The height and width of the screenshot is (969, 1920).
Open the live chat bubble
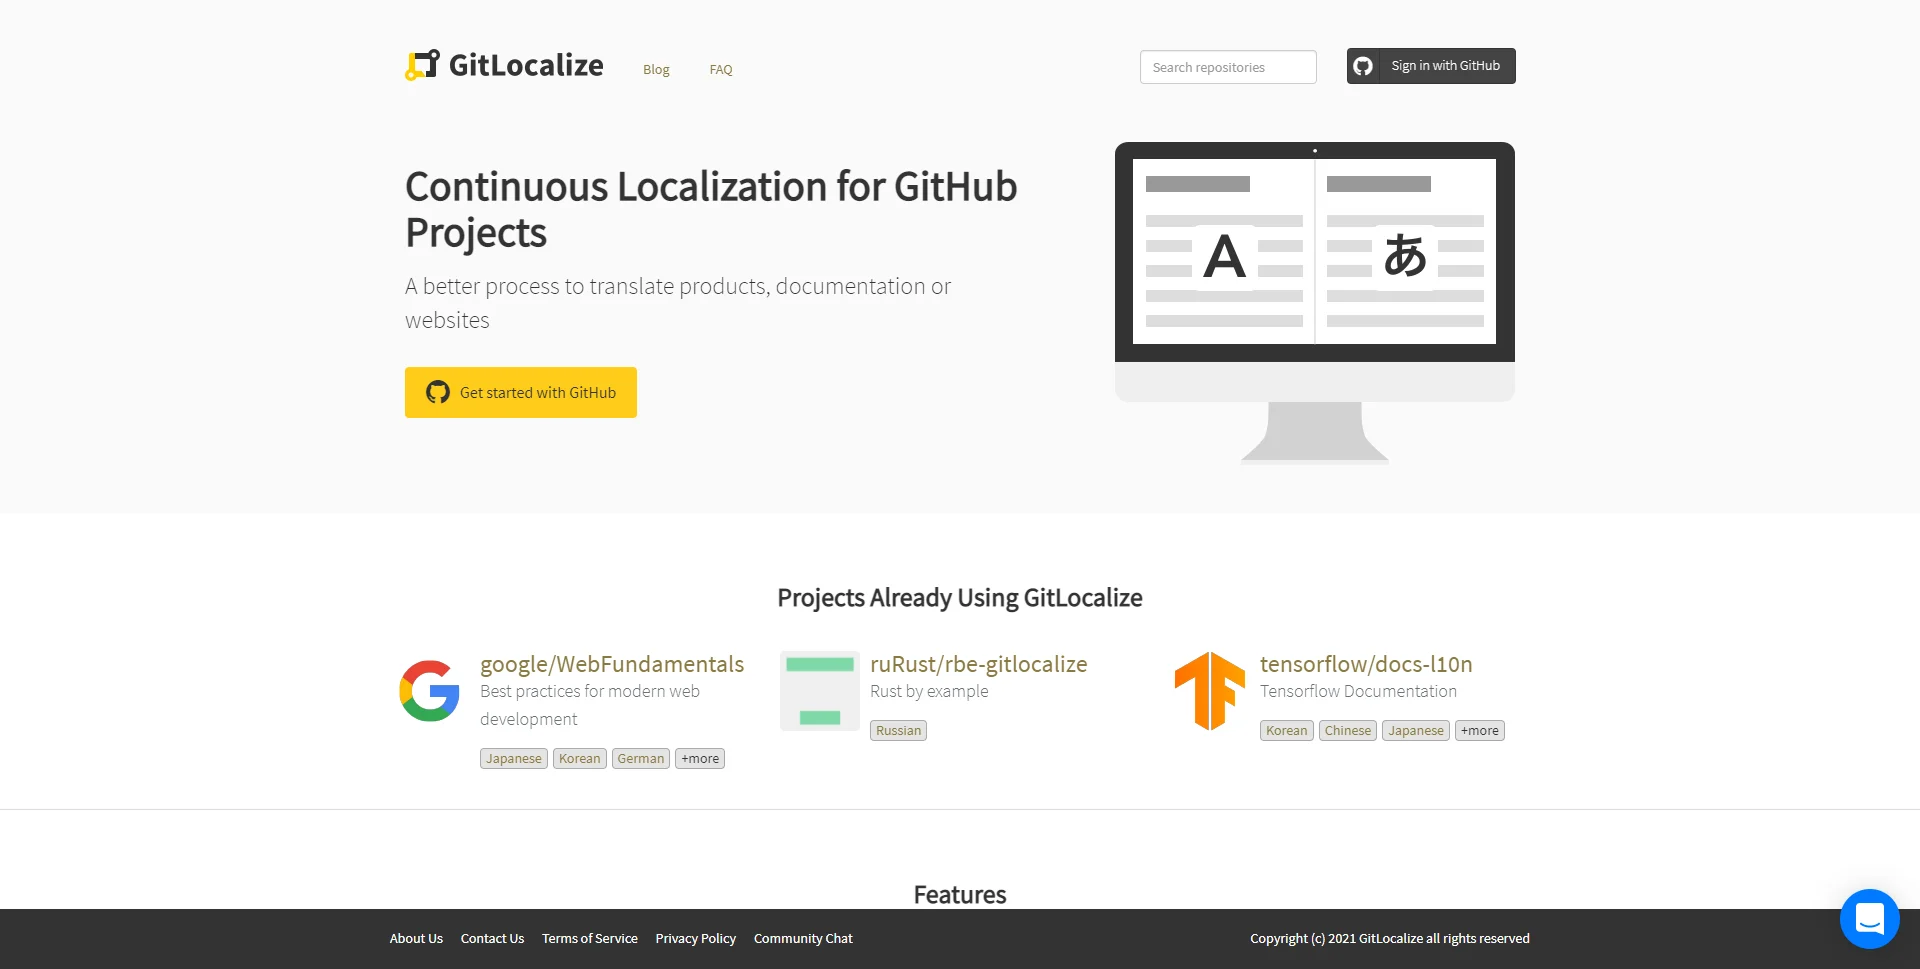(1869, 919)
